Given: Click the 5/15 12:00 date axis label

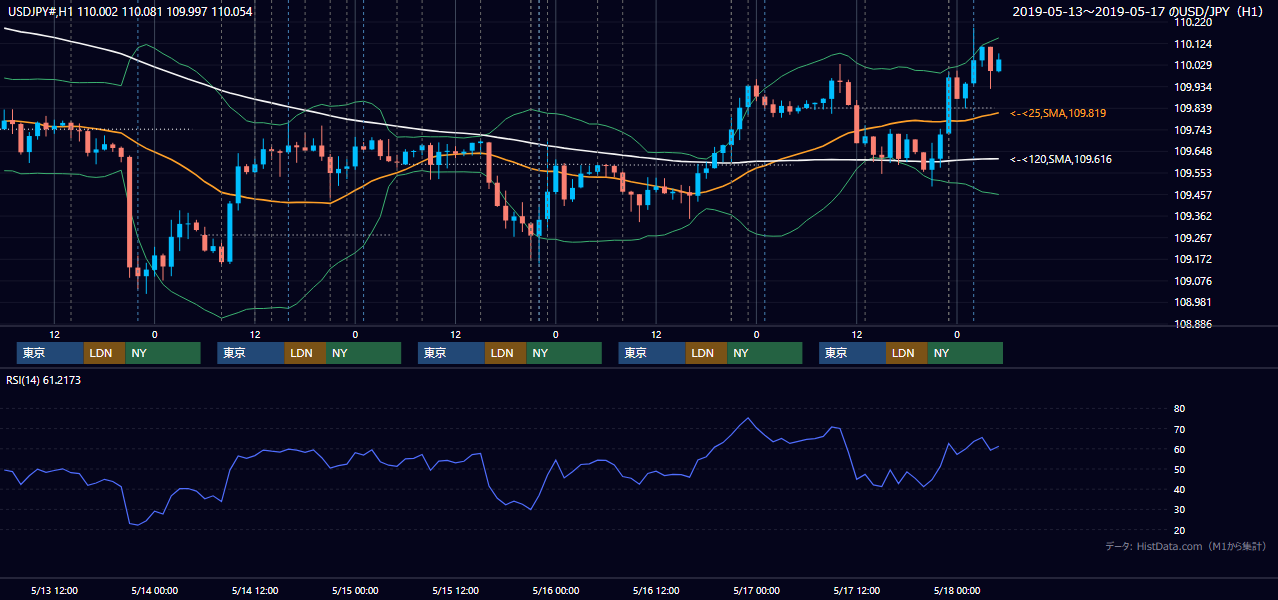Looking at the screenshot, I should tap(456, 590).
